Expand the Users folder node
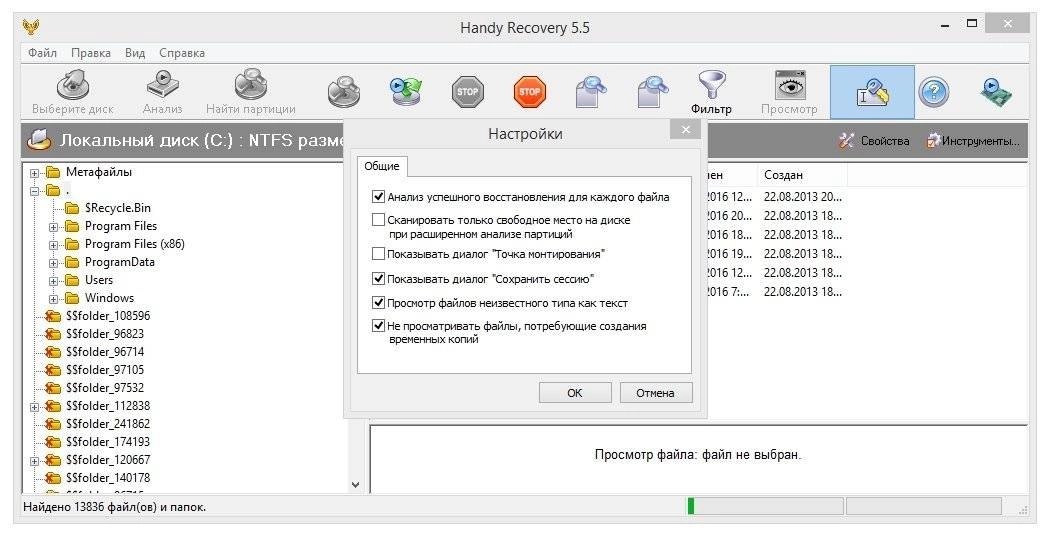1054x543 pixels. 53,281
